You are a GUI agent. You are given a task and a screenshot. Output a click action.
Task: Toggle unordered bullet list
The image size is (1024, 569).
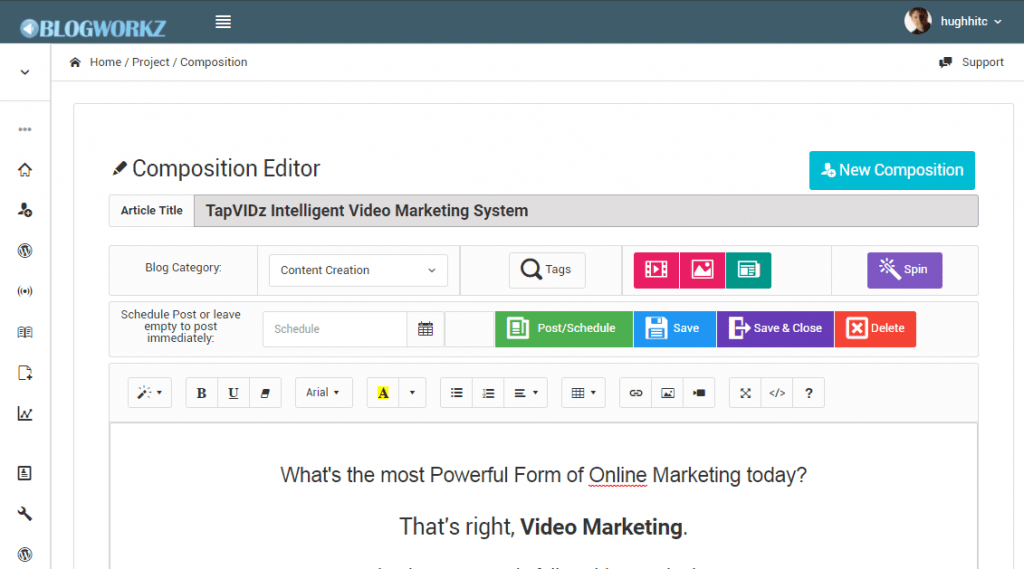pyautogui.click(x=456, y=393)
